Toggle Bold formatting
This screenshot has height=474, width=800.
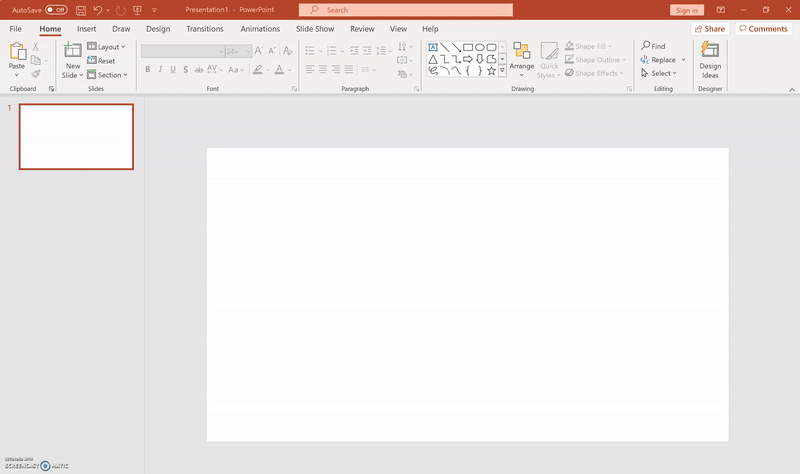[147, 69]
